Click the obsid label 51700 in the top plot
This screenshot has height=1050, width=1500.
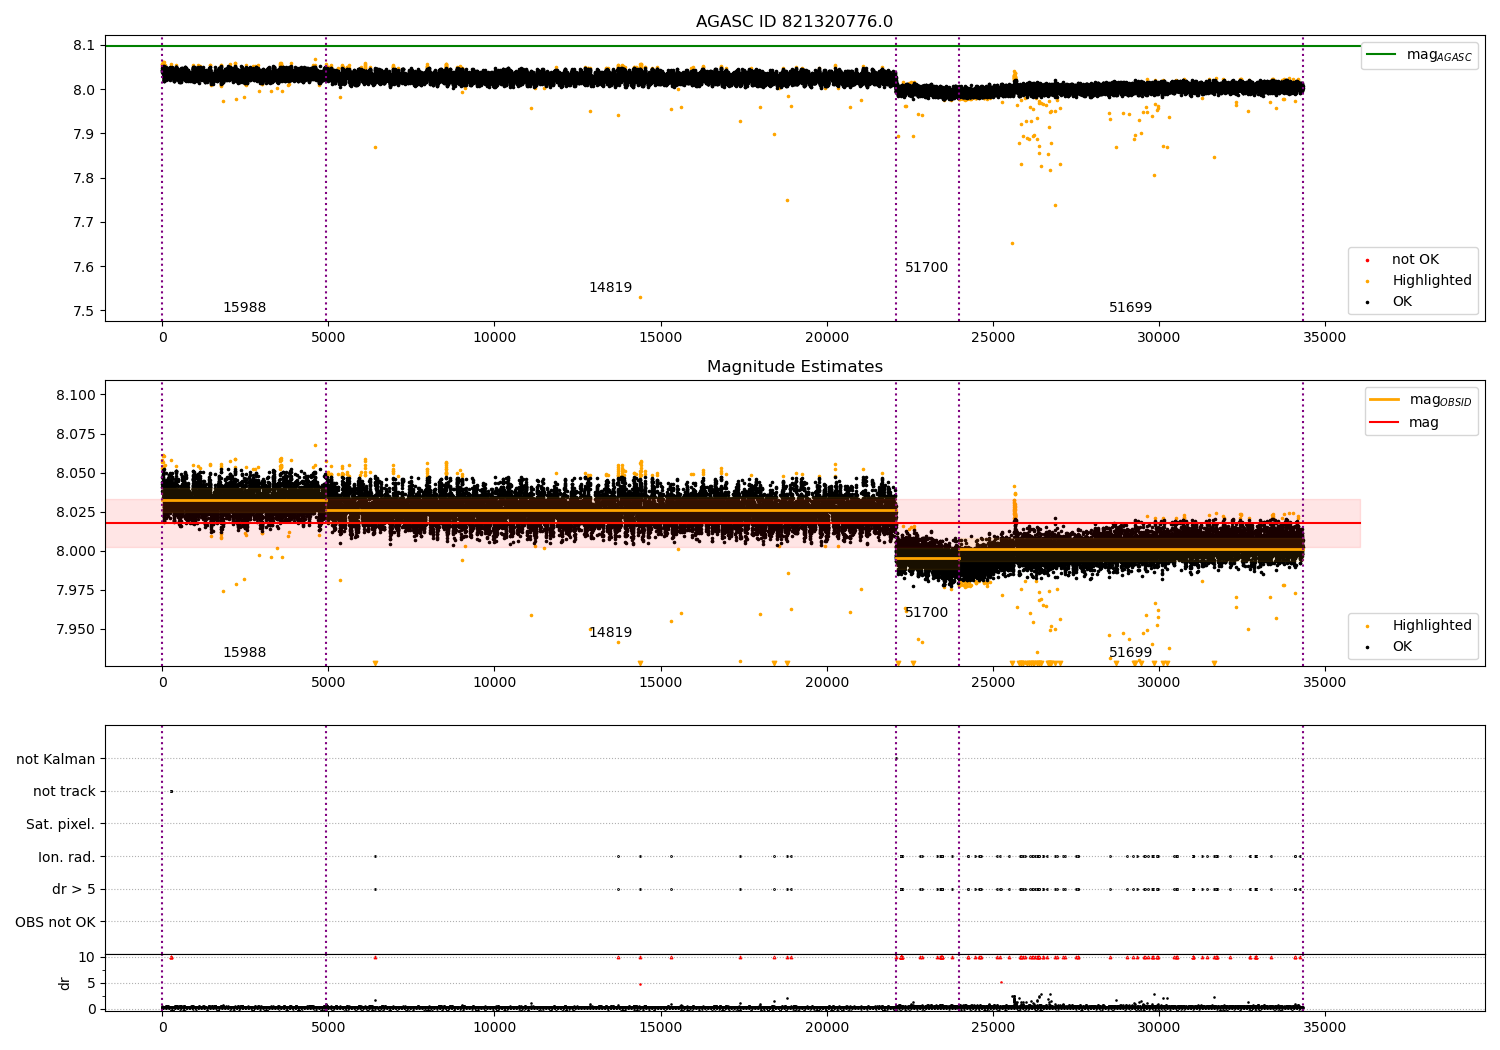point(926,268)
